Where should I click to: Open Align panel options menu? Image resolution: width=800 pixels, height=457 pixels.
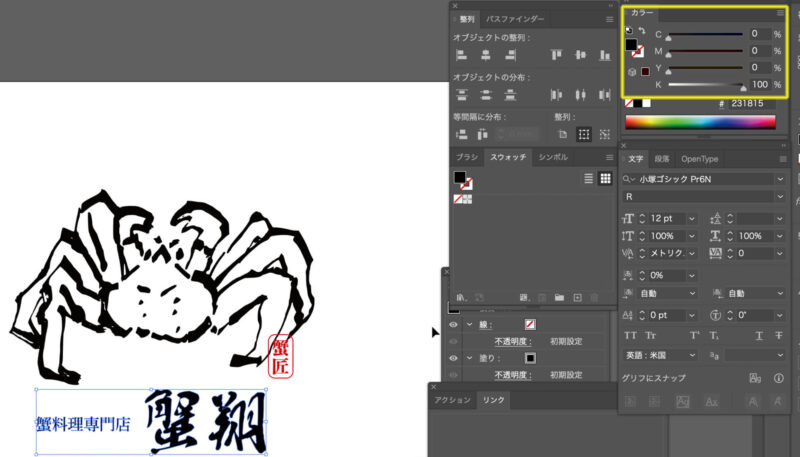610,19
